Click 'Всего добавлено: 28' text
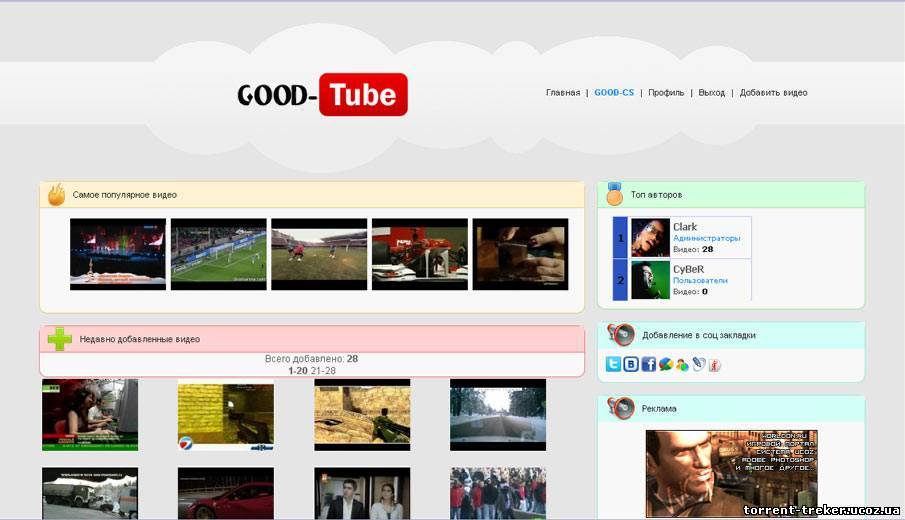905x520 pixels. 312,359
